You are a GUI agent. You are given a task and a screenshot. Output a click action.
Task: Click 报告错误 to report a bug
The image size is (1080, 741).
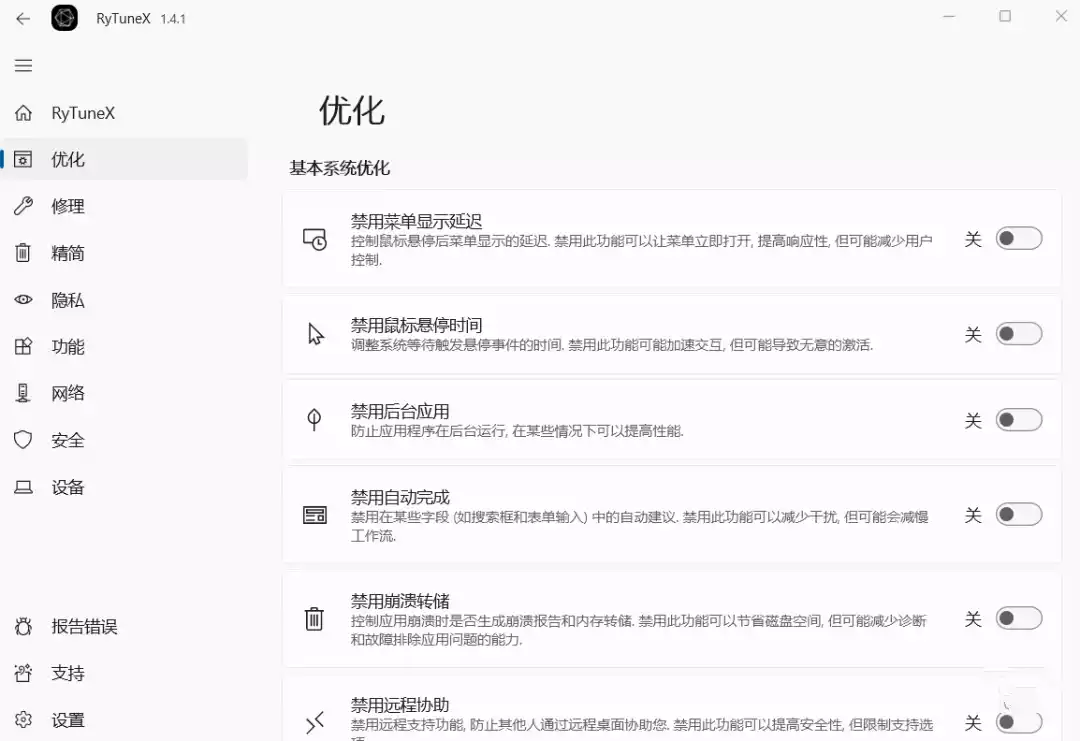point(23,626)
